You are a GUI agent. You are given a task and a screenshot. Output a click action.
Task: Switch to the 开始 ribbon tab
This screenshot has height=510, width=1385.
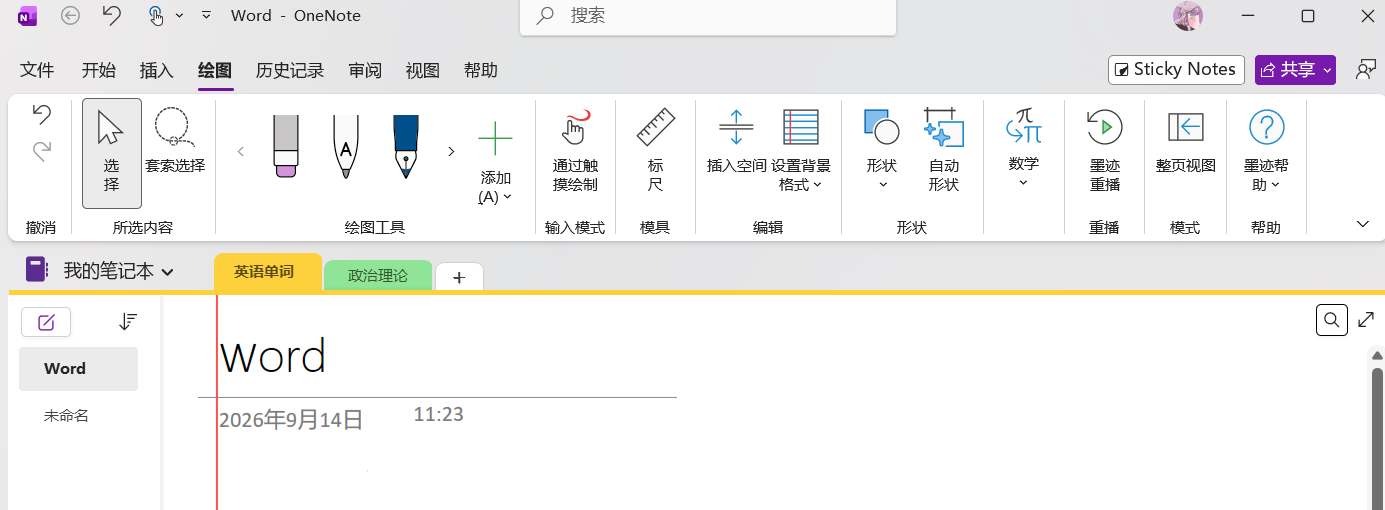pos(98,70)
